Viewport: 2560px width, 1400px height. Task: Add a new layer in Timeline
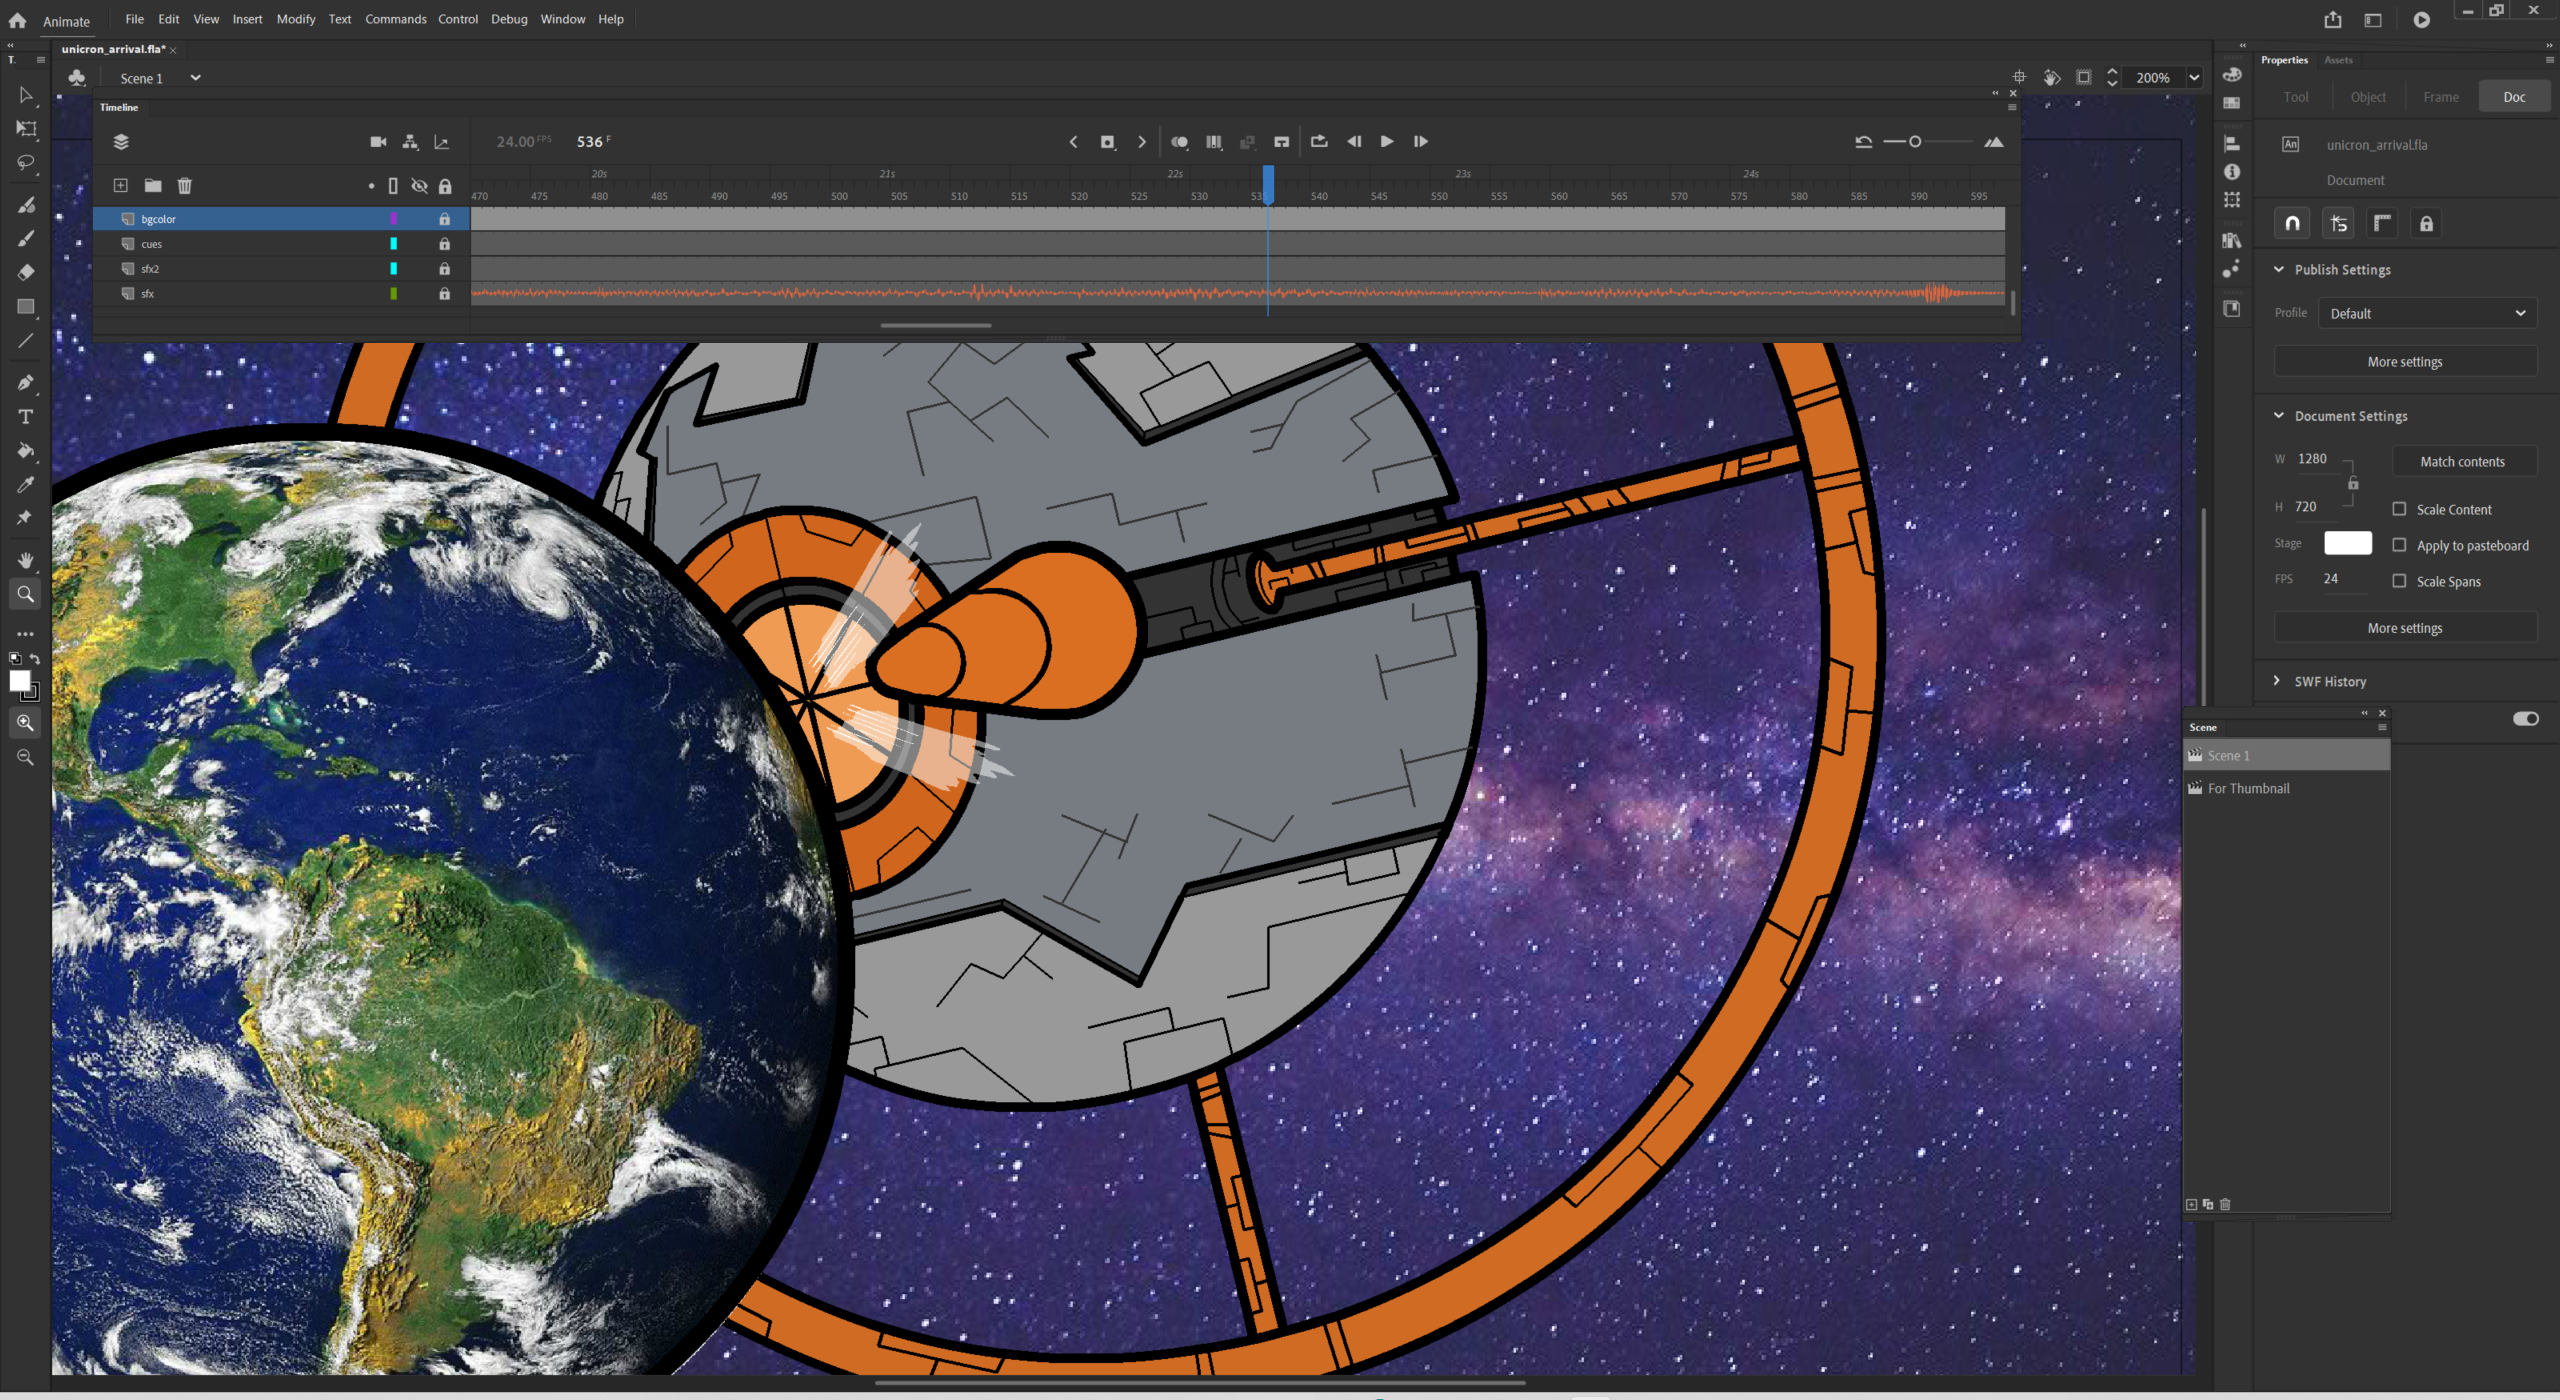tap(120, 185)
